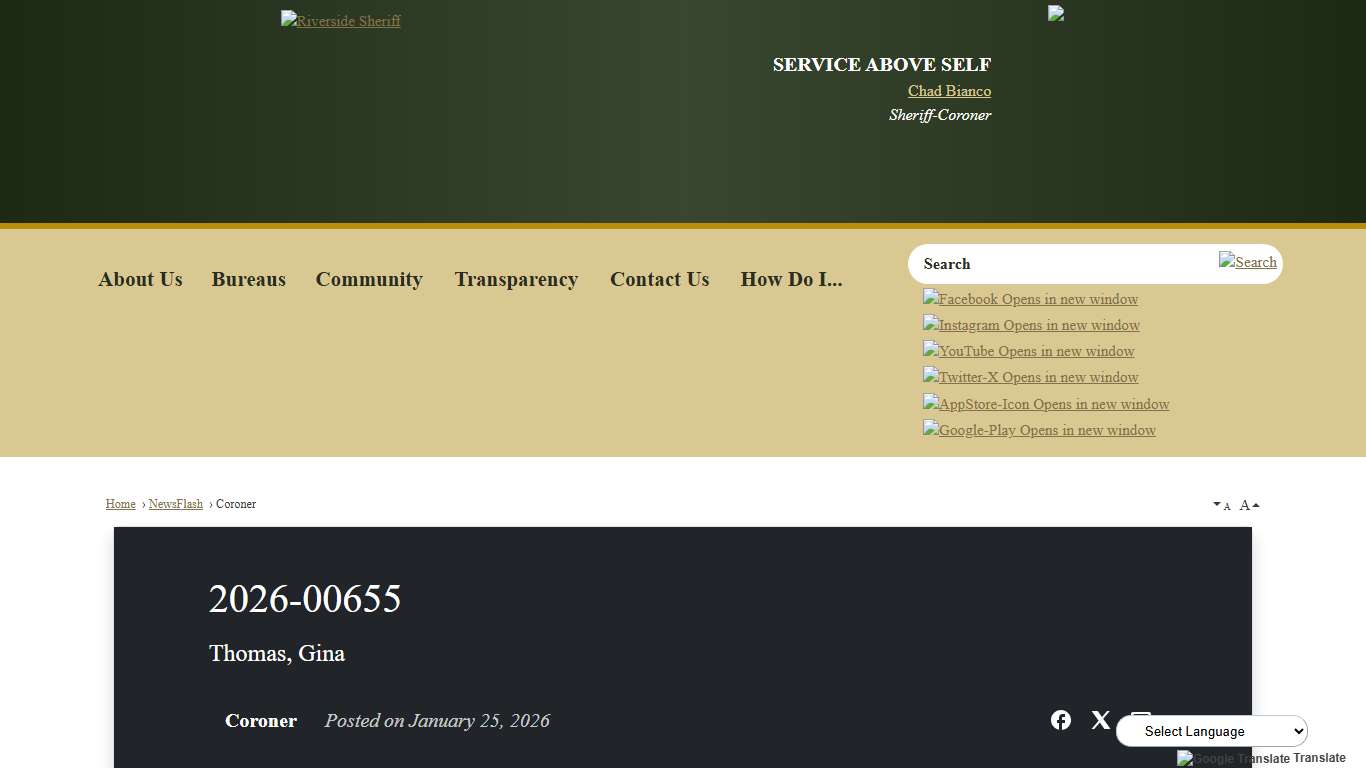
Task: Open the Google Play download link
Action: click(x=1039, y=429)
